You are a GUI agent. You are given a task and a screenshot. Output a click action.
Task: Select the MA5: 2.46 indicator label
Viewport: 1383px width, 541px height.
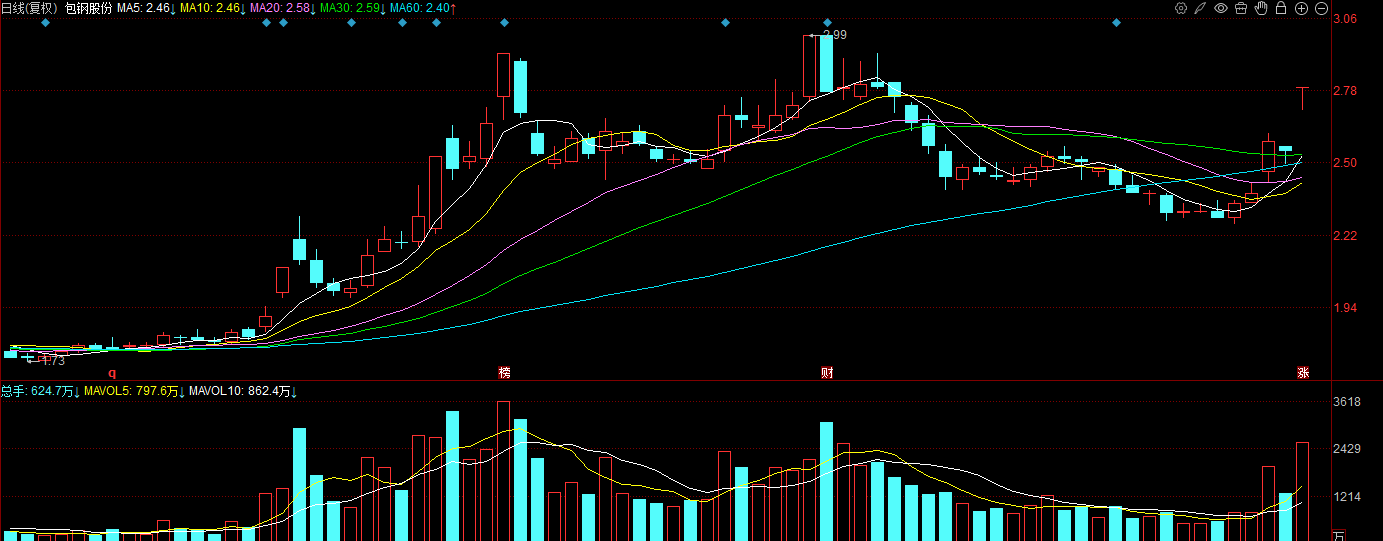tap(147, 8)
